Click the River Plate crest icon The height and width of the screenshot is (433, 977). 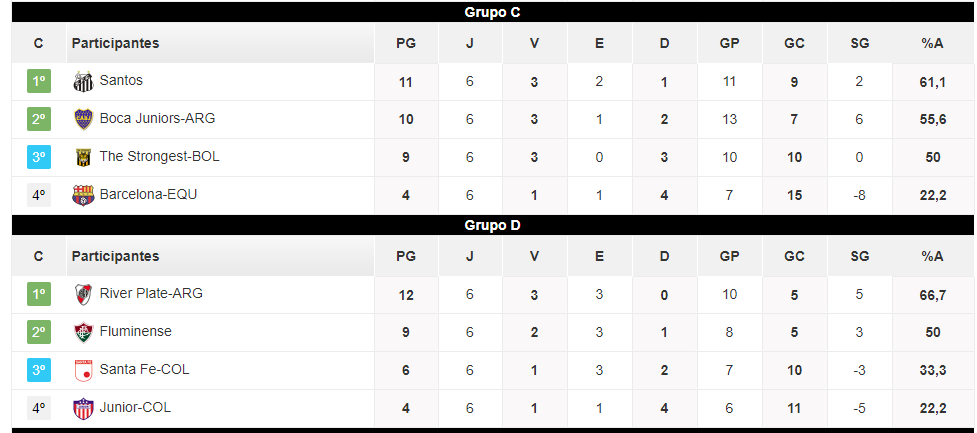click(x=83, y=294)
